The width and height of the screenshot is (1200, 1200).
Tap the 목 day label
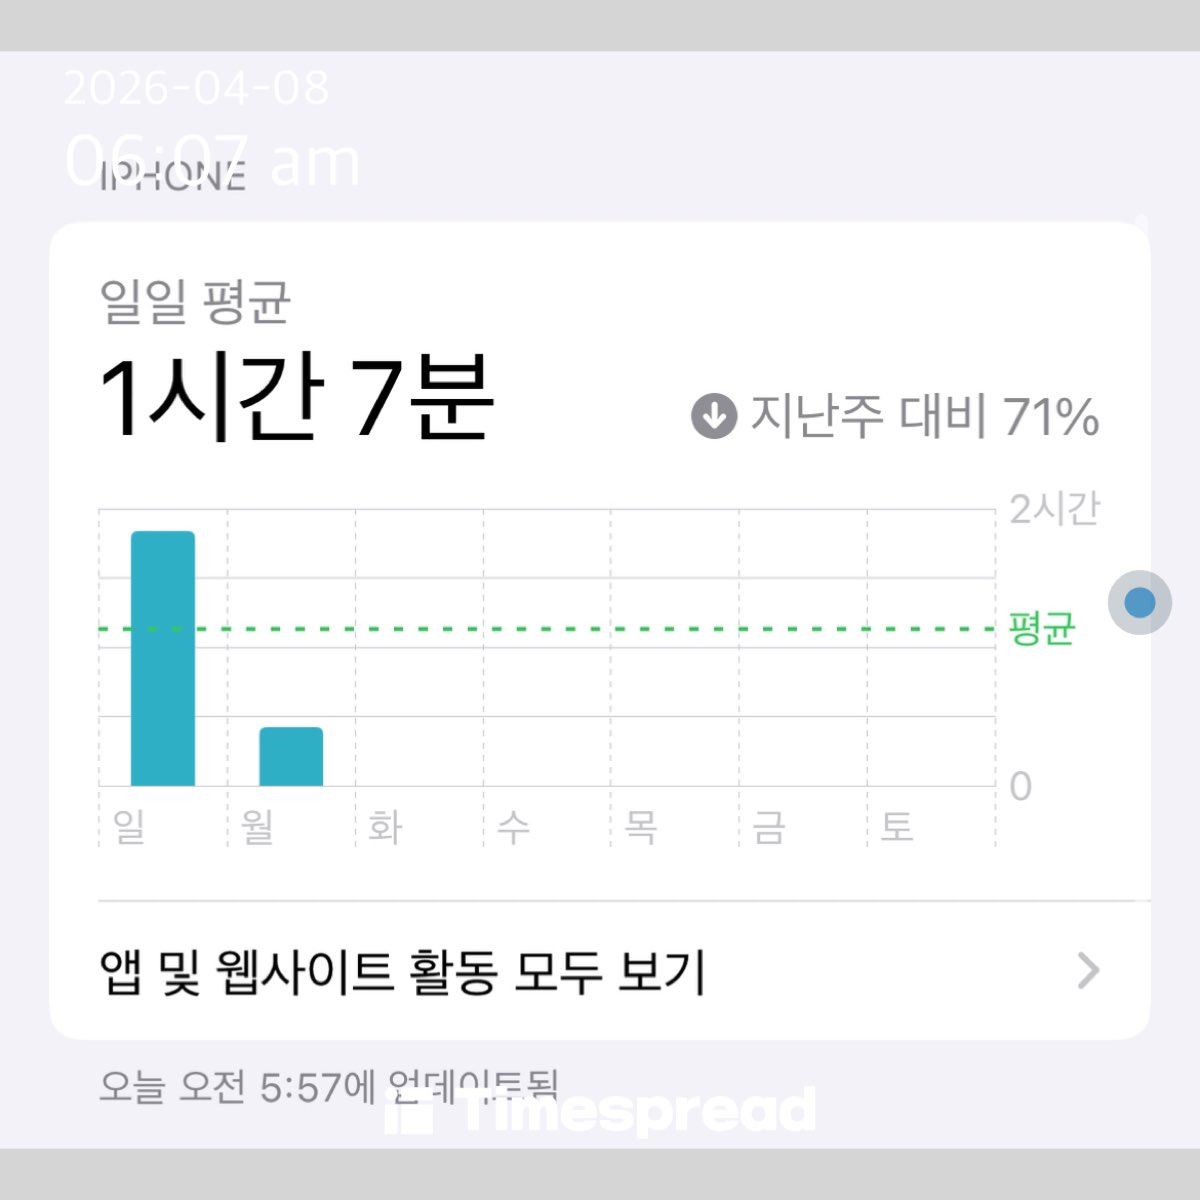click(641, 826)
